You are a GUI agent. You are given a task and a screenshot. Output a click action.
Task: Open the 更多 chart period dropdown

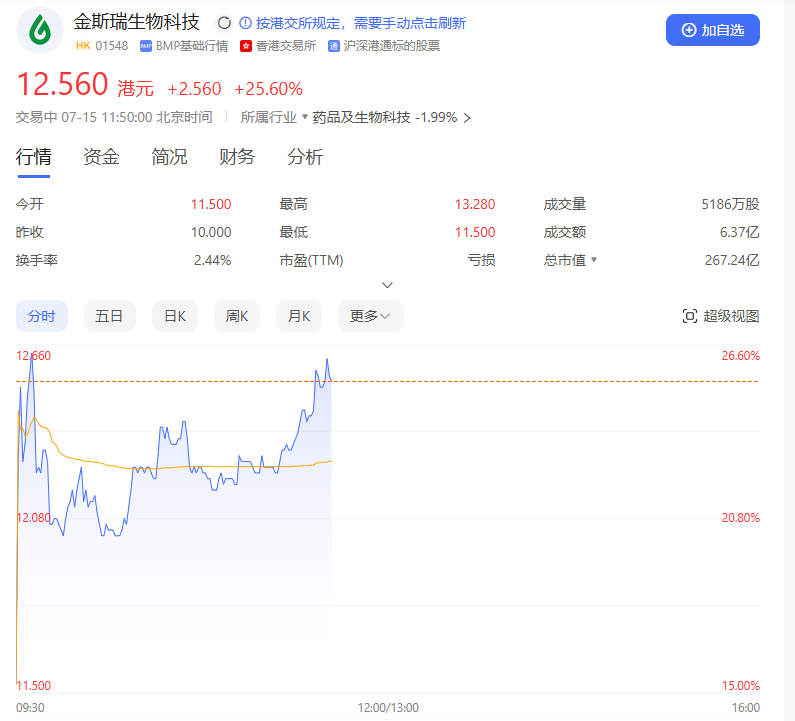[x=371, y=316]
